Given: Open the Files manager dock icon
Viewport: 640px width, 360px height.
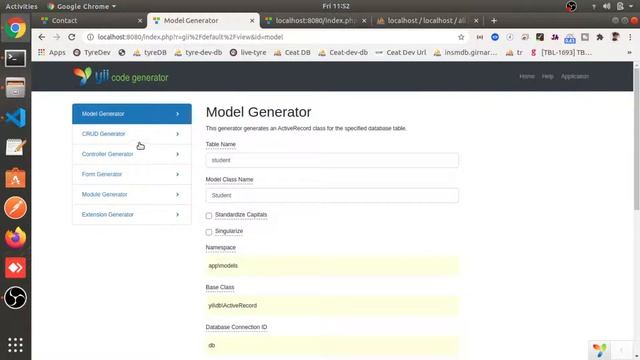Looking at the screenshot, I should click(x=16, y=88).
